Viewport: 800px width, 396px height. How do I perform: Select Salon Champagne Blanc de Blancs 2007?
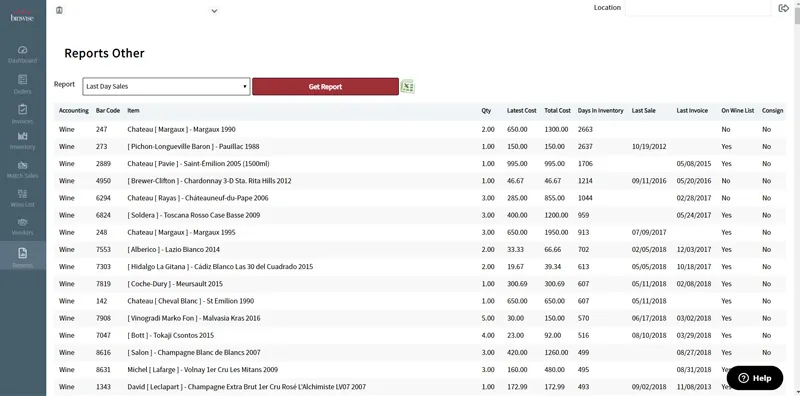pos(194,352)
